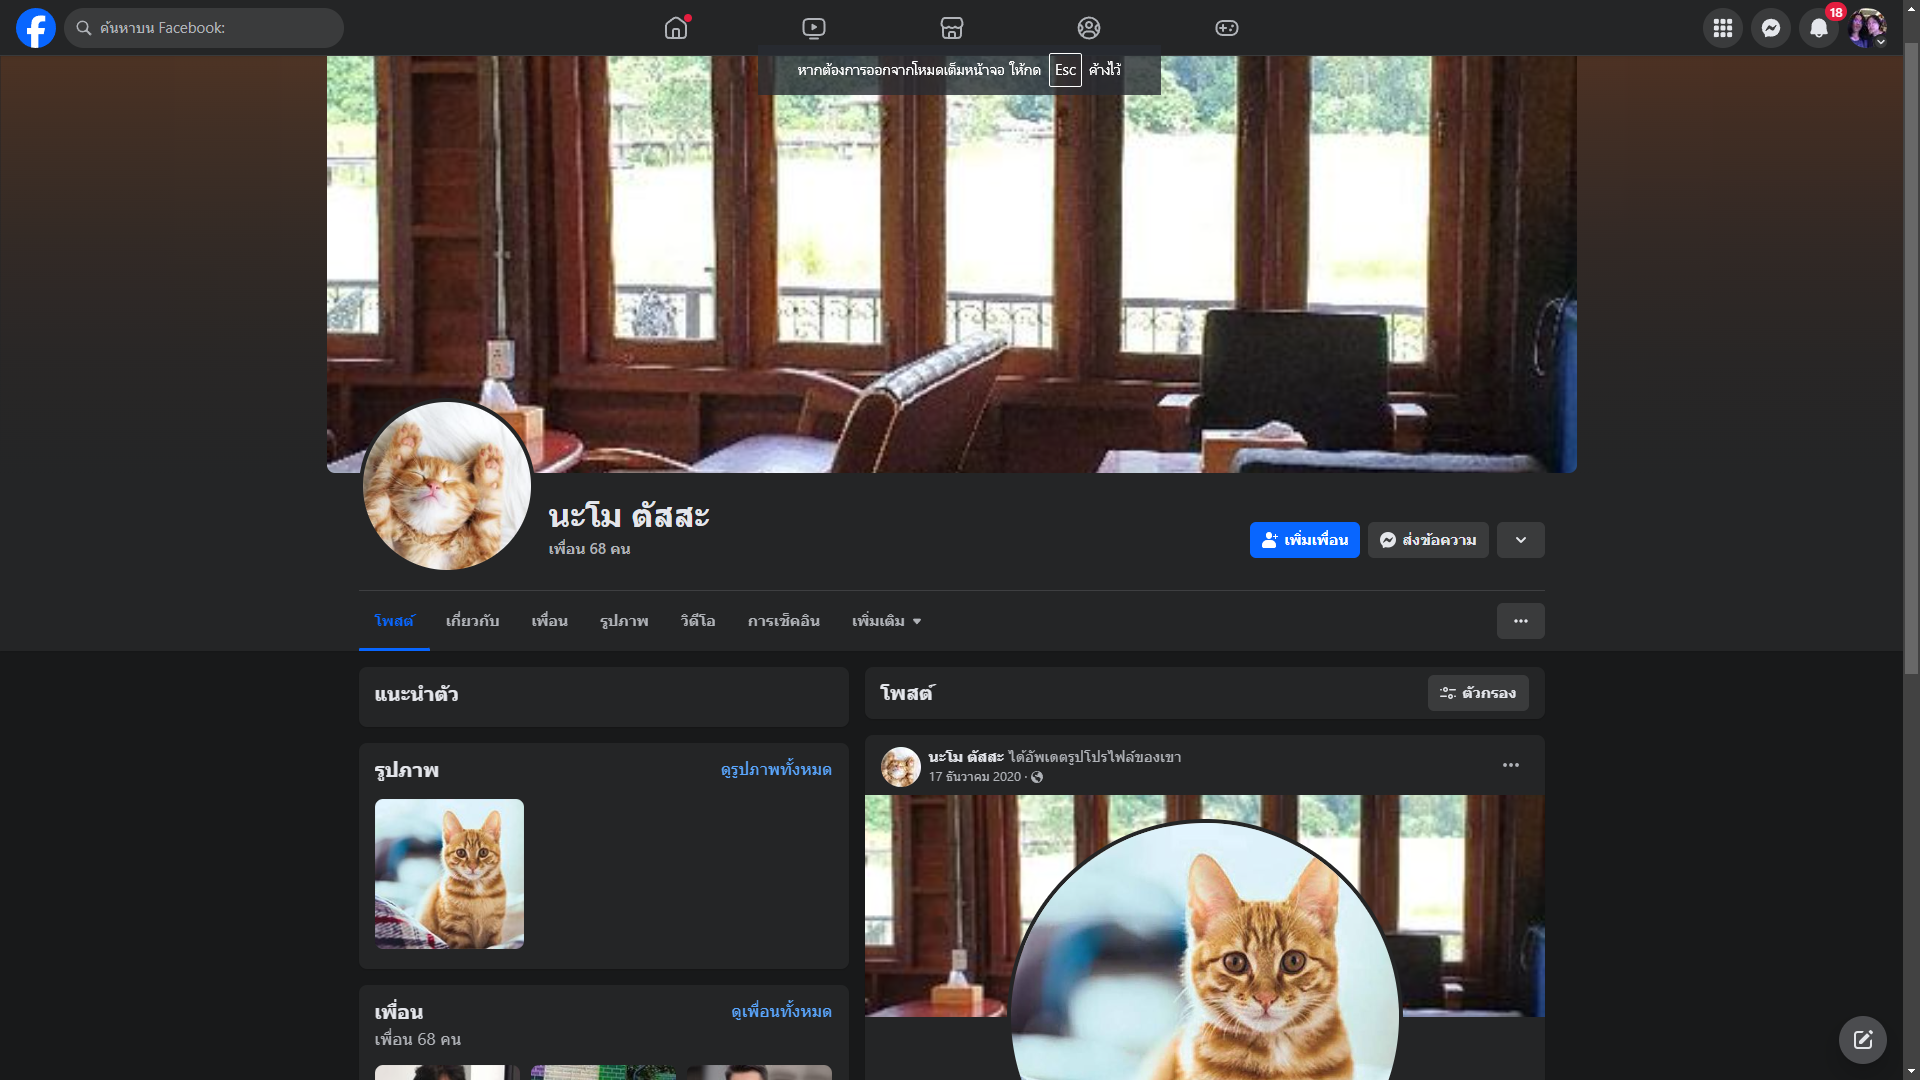Screen dimensions: 1920x1080
Task: Open the orange cat photo thumbnail
Action: pos(449,873)
